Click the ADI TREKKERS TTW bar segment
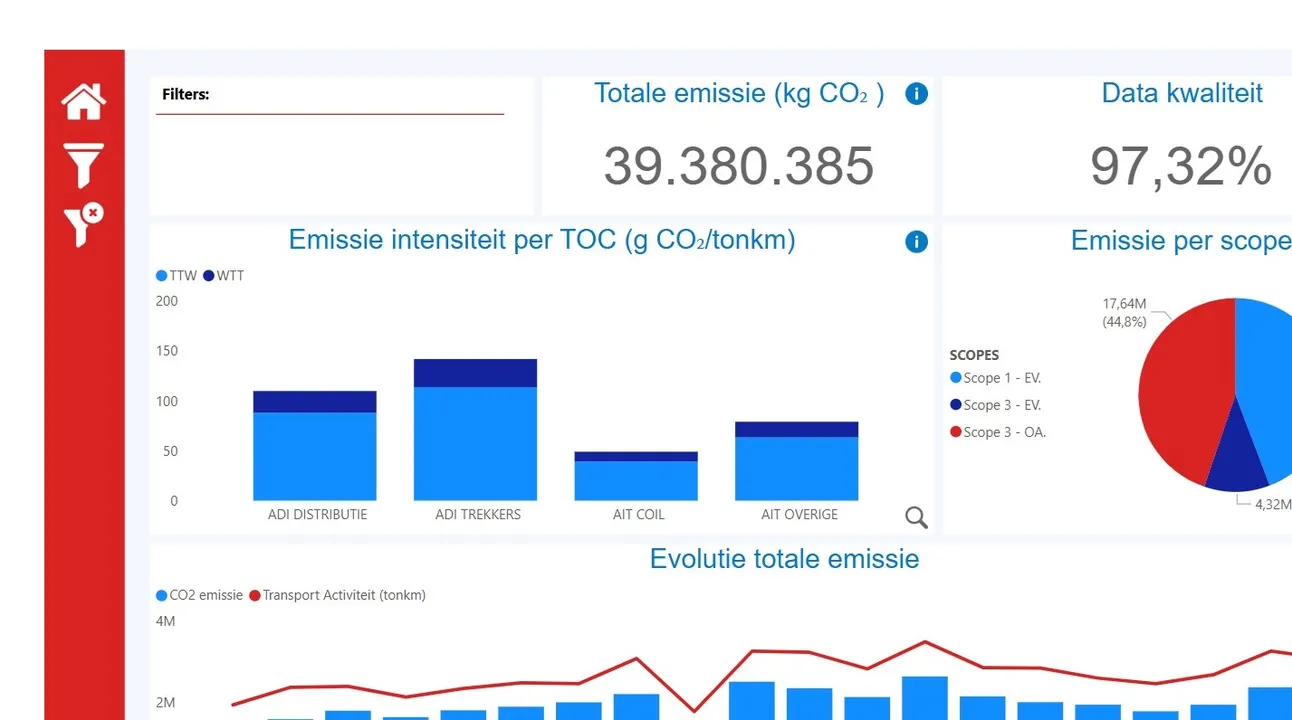The width and height of the screenshot is (1292, 720). [475, 443]
